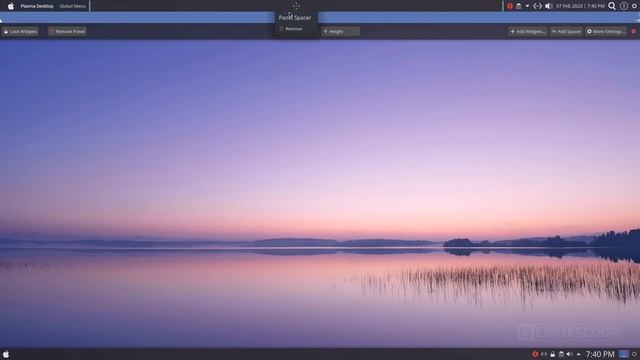Viewport: 640px width, 360px height.
Task: Click the Plasma Desktop label in top panel
Action: [x=37, y=6]
